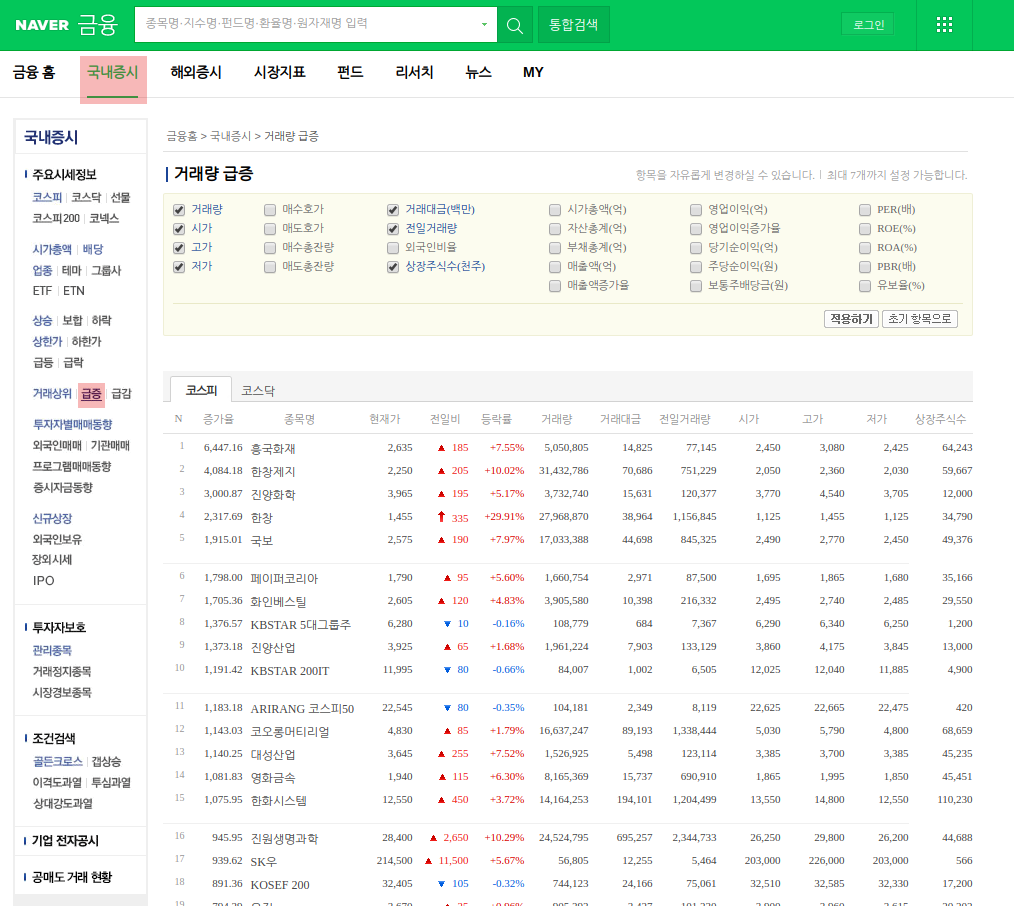
Task: Switch to the 코스닥 tab
Action: tap(258, 391)
